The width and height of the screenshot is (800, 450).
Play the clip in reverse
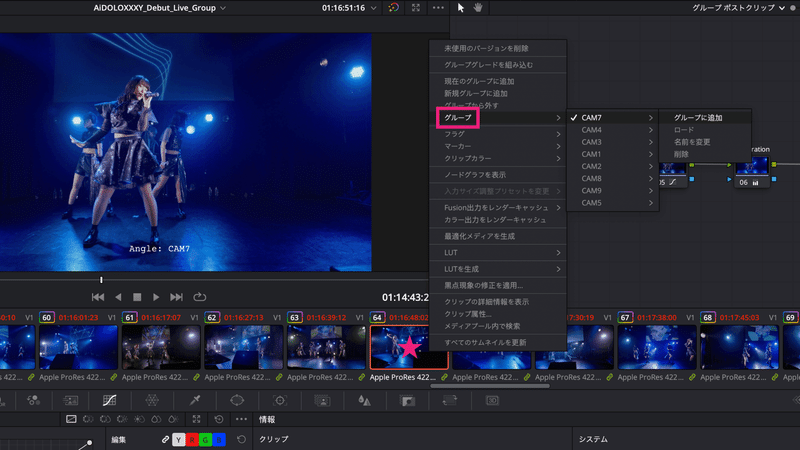(118, 296)
